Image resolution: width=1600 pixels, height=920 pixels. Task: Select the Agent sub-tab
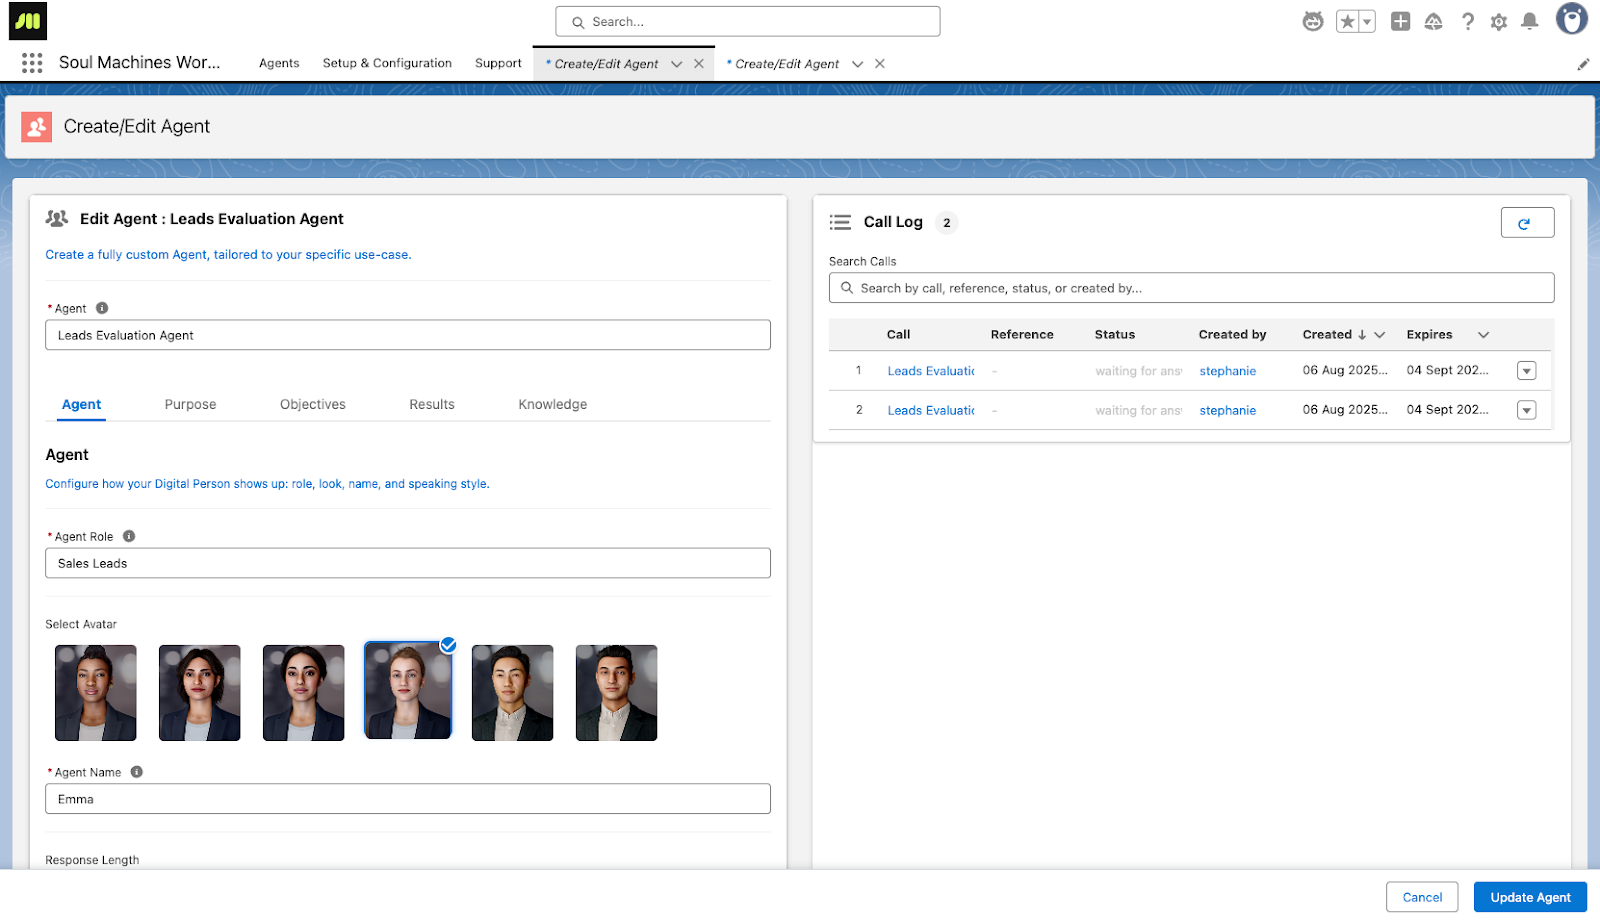coord(81,404)
